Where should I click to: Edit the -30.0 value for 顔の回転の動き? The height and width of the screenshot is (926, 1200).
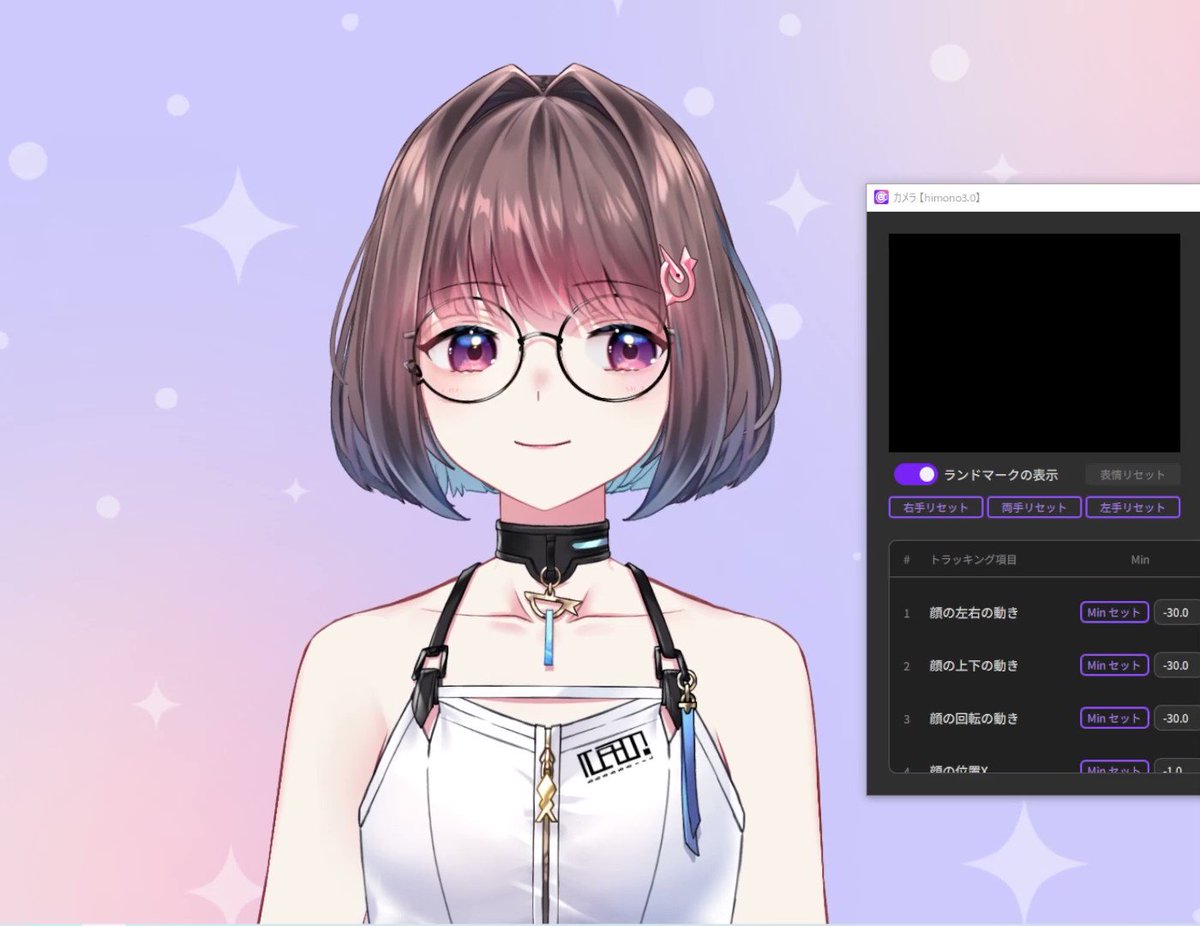[x=1177, y=718]
